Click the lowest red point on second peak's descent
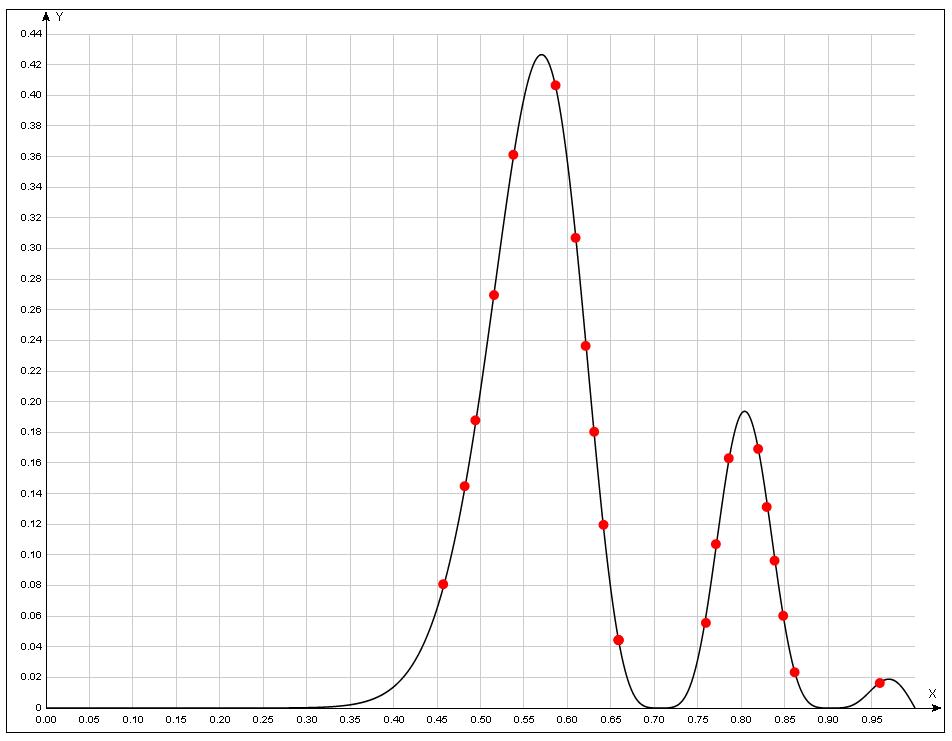 [x=794, y=672]
